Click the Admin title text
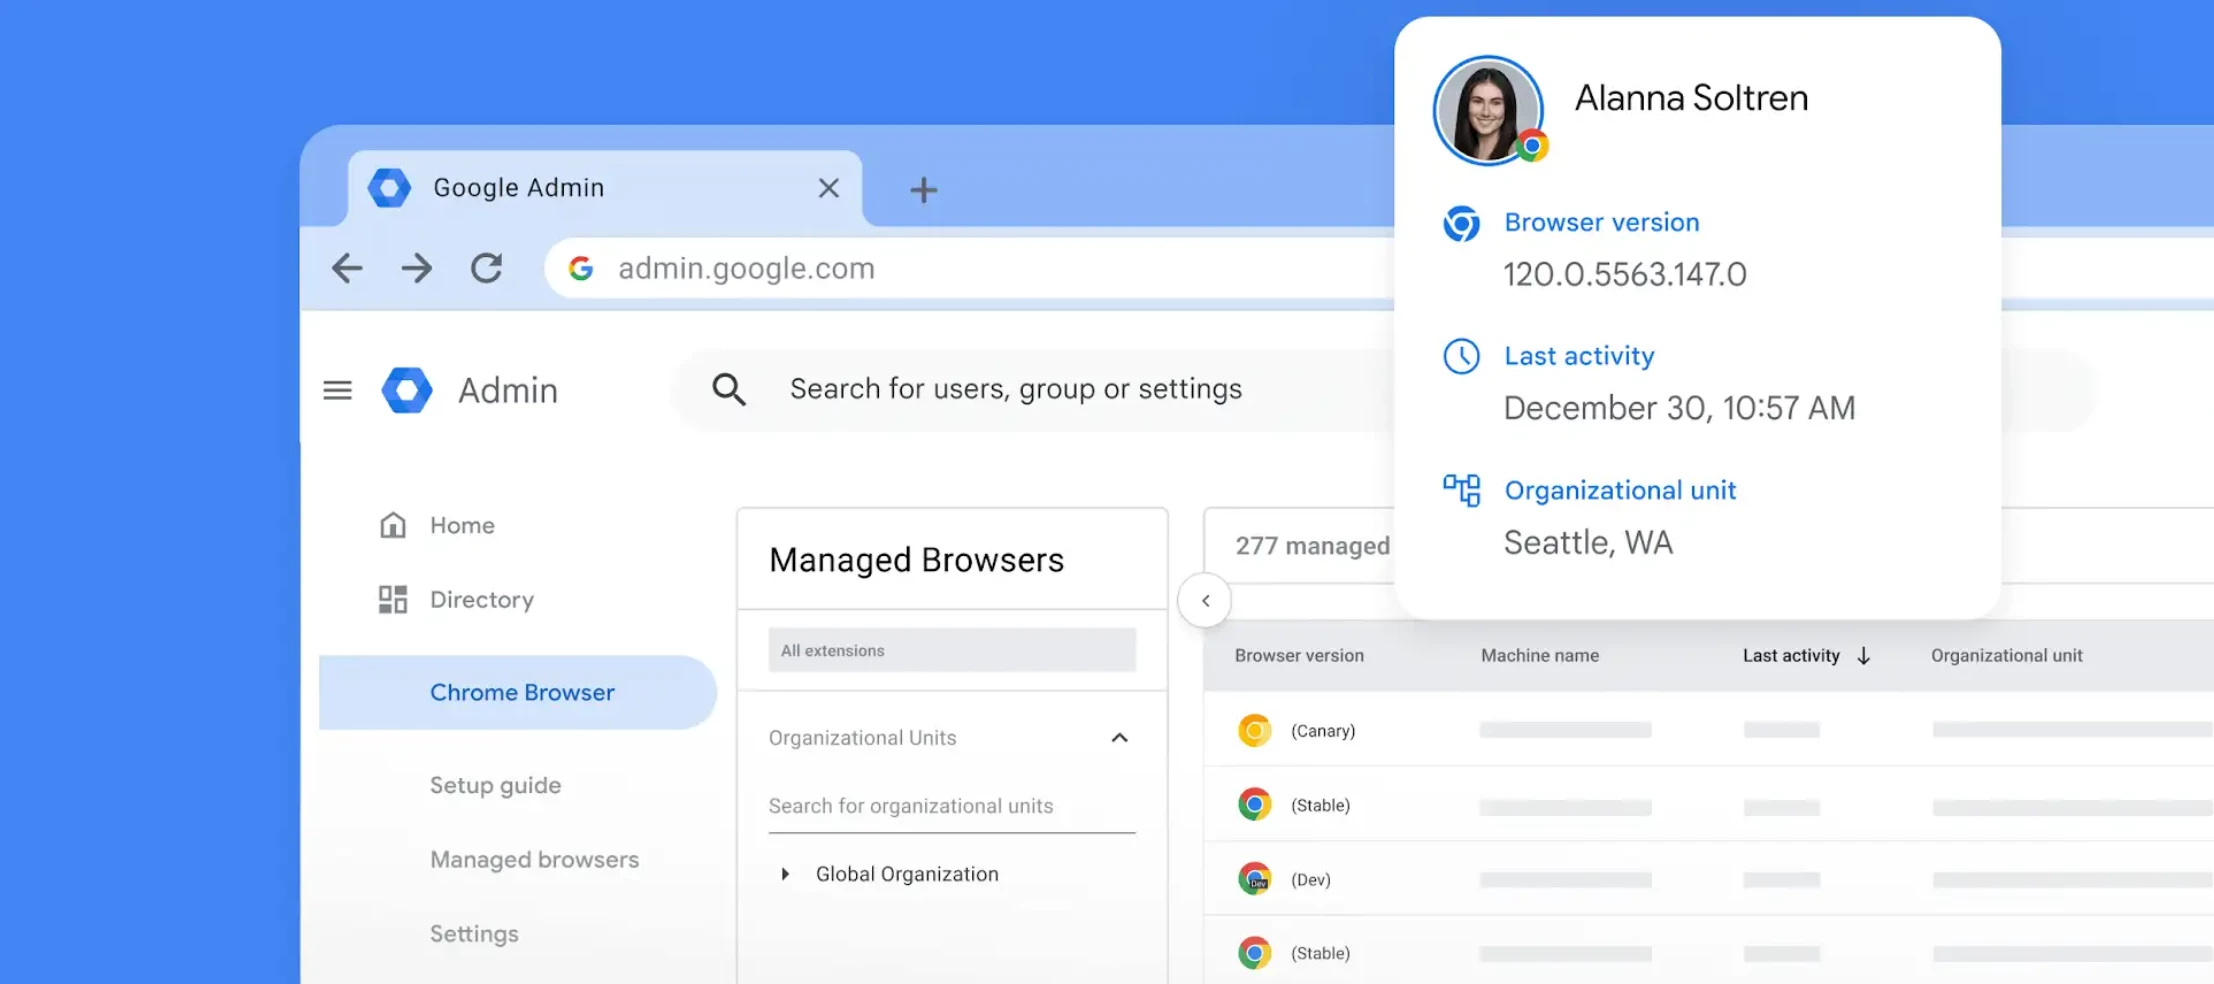The width and height of the screenshot is (2214, 984). (508, 390)
